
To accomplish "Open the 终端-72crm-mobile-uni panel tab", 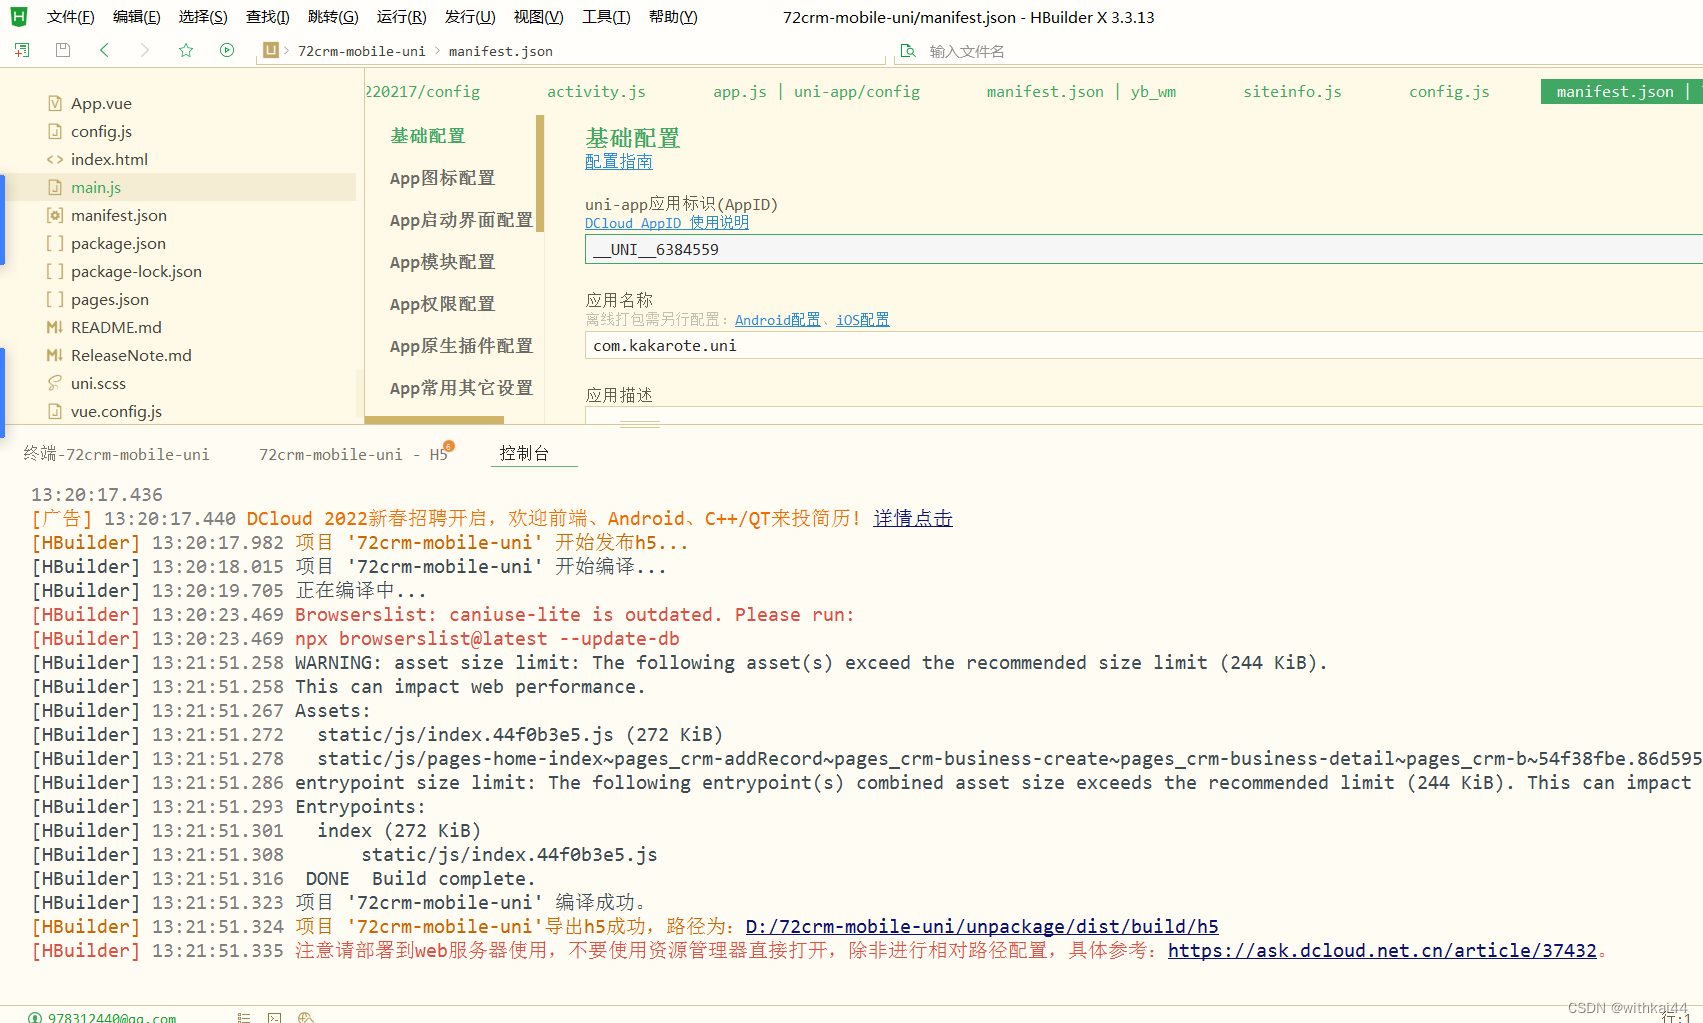I will [x=117, y=454].
